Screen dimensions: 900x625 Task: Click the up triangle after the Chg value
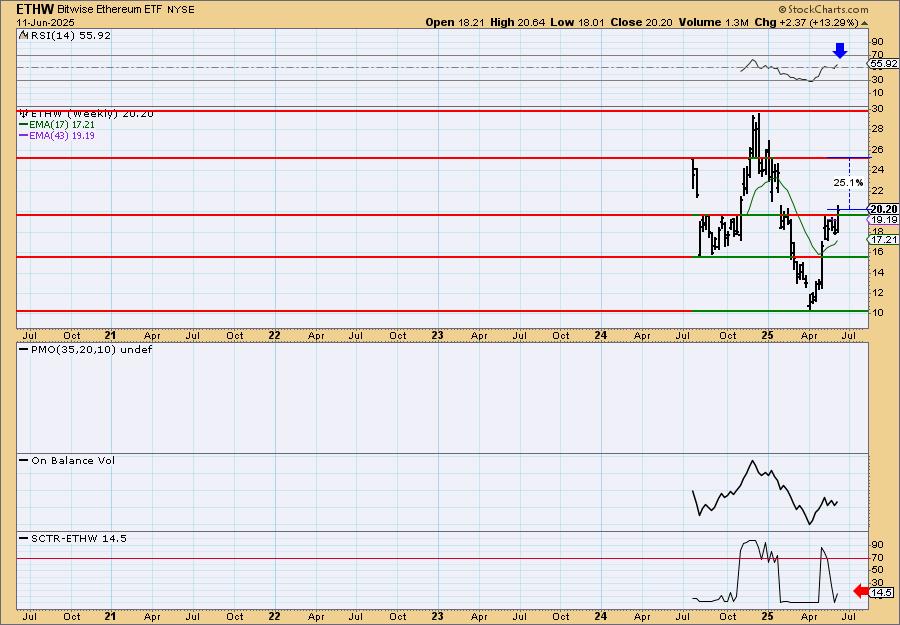[865, 23]
